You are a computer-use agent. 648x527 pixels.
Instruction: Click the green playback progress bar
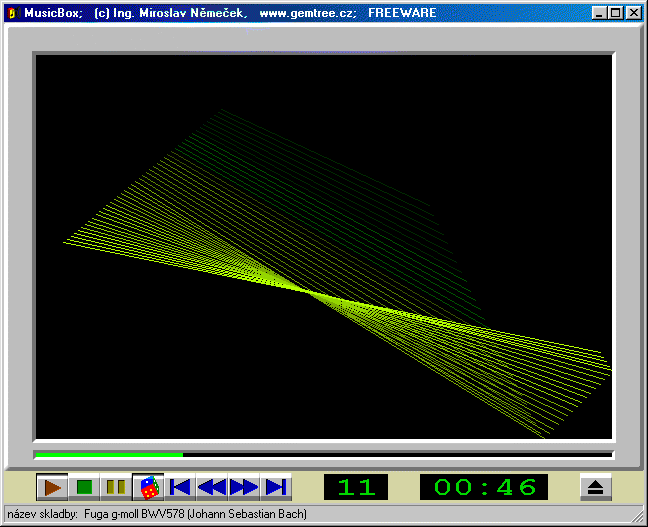click(x=110, y=455)
